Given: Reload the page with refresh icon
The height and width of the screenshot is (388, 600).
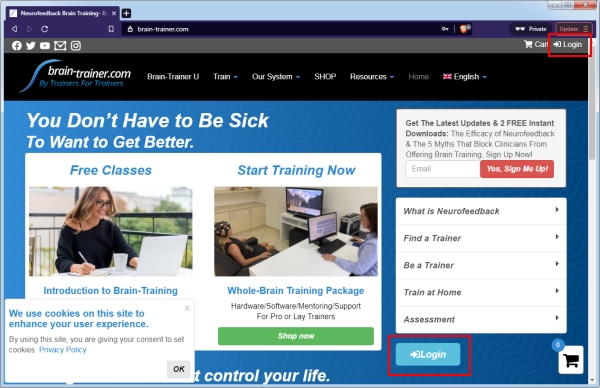Looking at the screenshot, I should (x=44, y=29).
